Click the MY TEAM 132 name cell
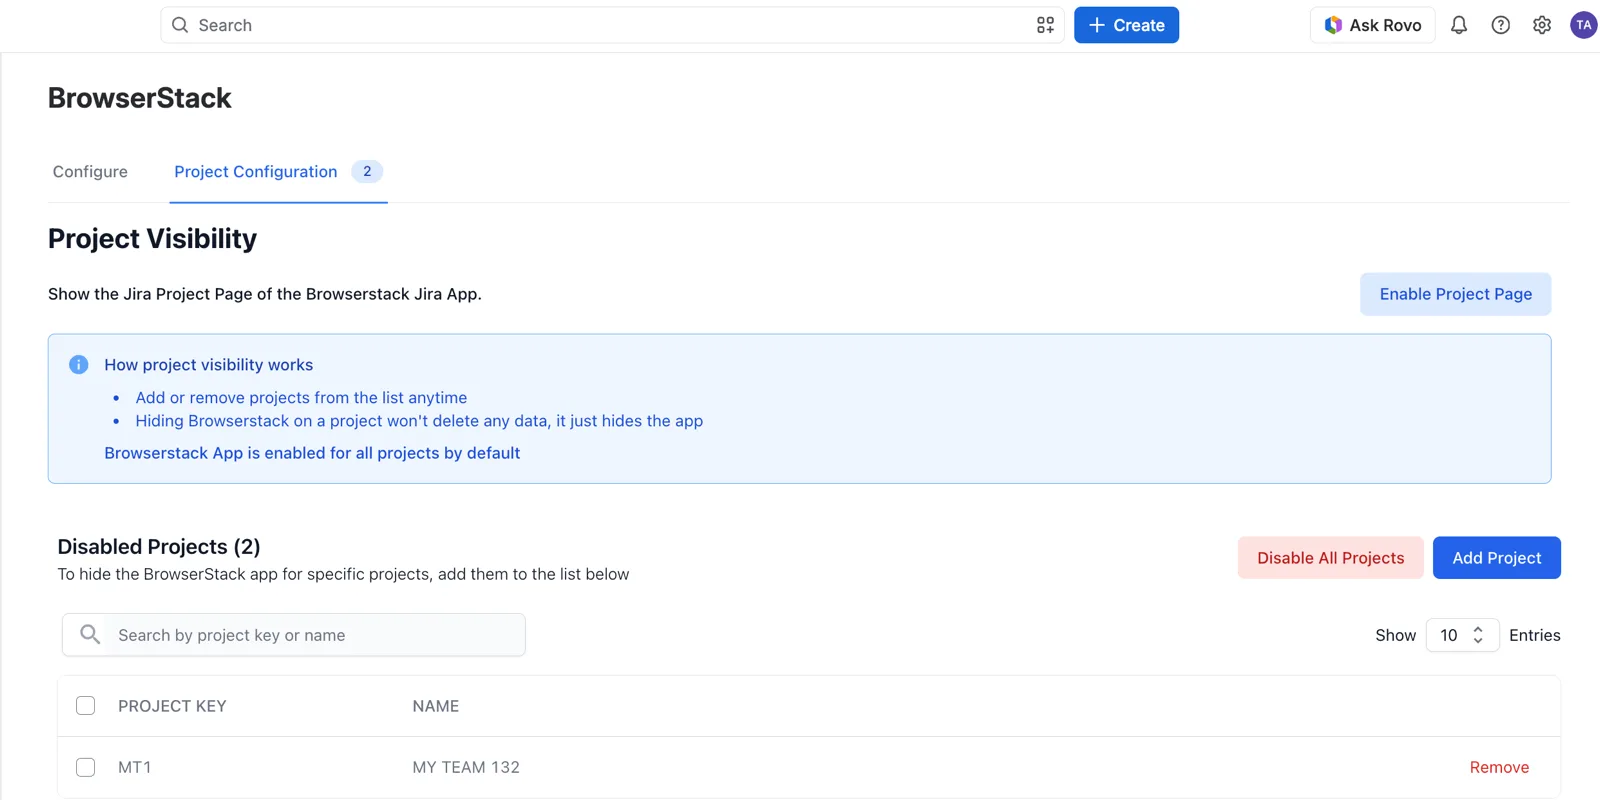This screenshot has height=800, width=1600. pyautogui.click(x=466, y=767)
